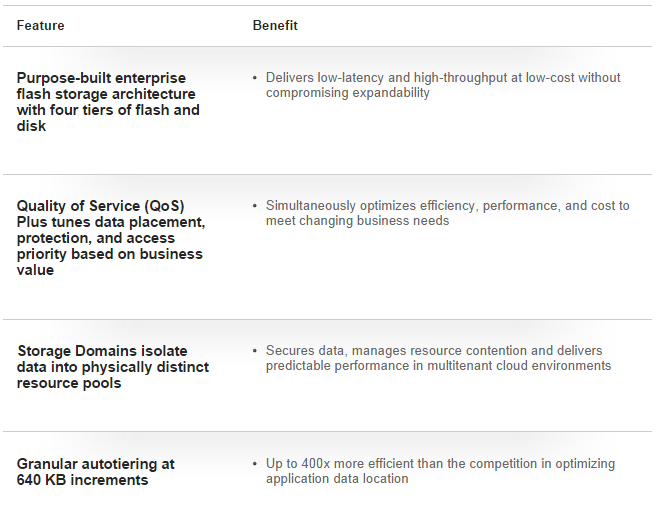Click the words 'resource pools' in Storage Domains row
Screen dimensions: 657x520
[x=69, y=383]
